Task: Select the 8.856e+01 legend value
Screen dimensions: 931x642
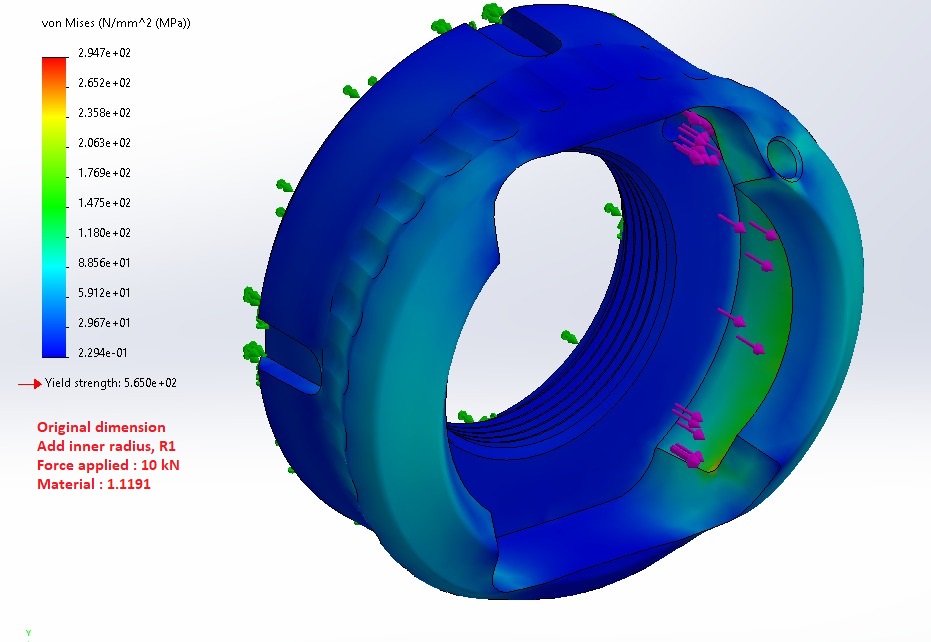Action: pyautogui.click(x=104, y=263)
